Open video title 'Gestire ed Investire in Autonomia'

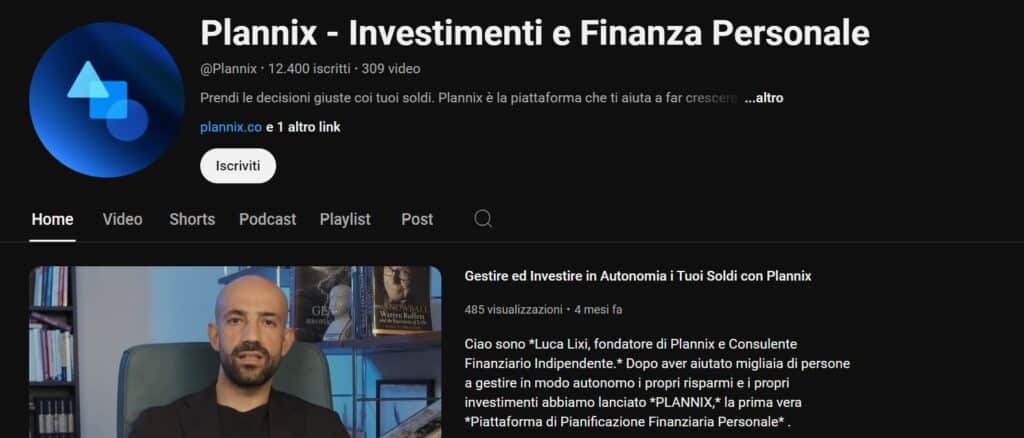coord(637,276)
